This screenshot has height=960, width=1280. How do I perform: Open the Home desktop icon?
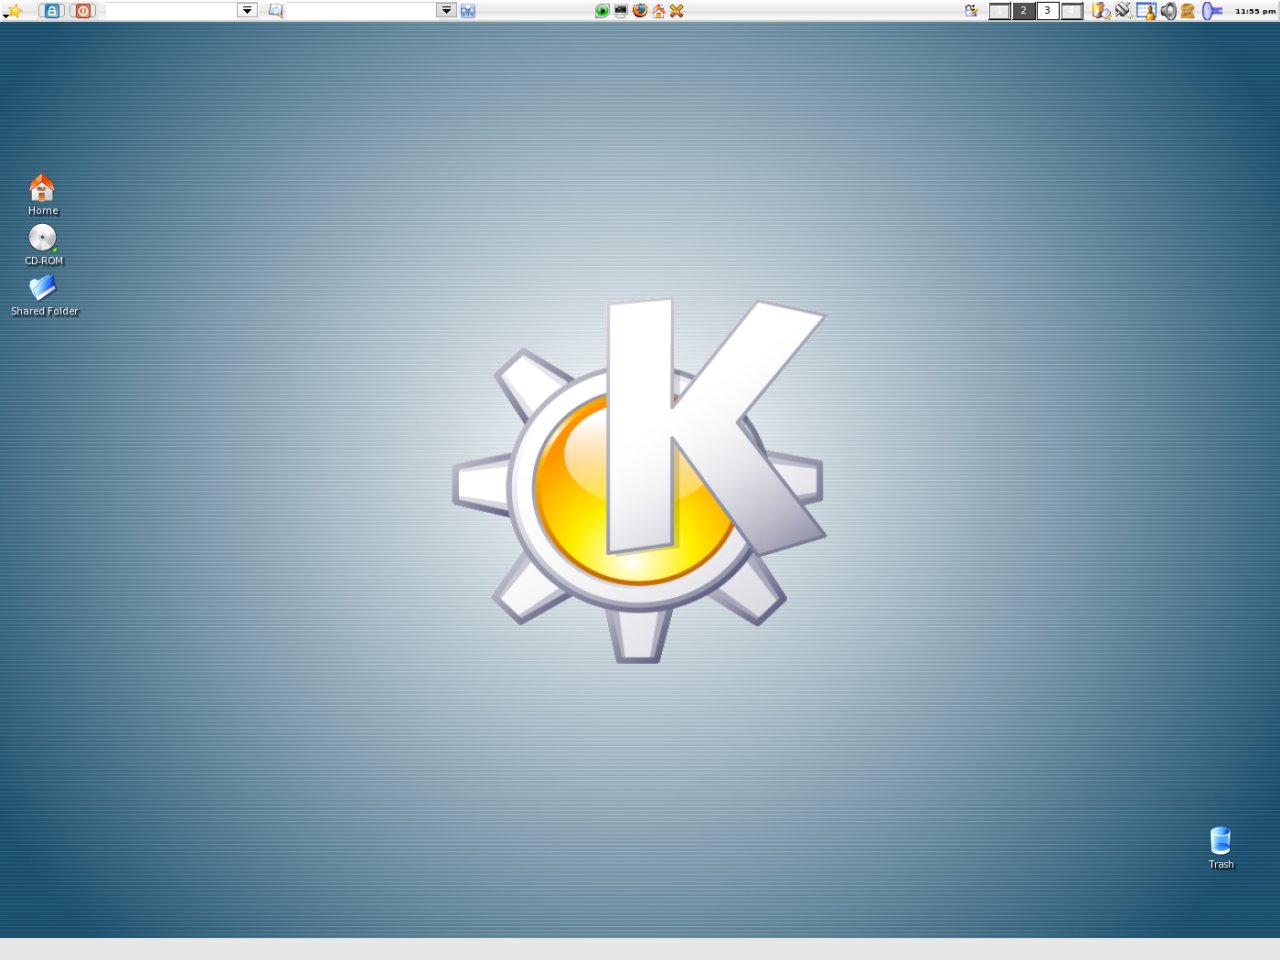coord(42,195)
